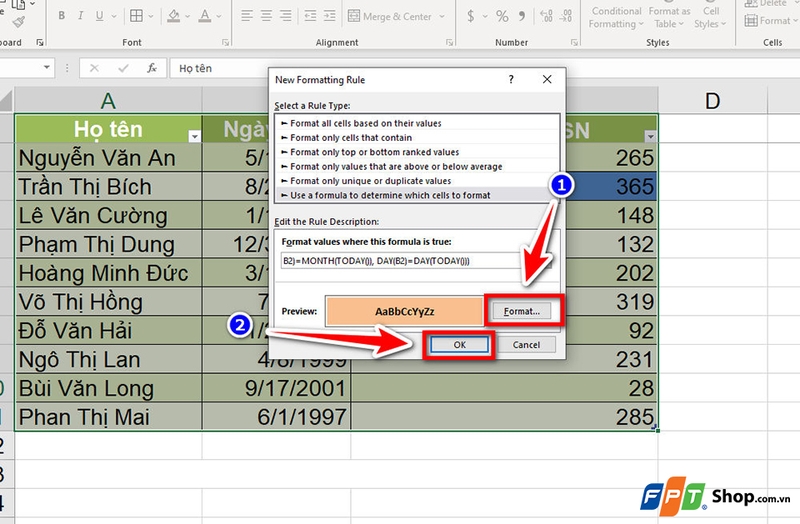Click Increase Decimal icon
This screenshot has width=800, height=524.
[x=546, y=16]
